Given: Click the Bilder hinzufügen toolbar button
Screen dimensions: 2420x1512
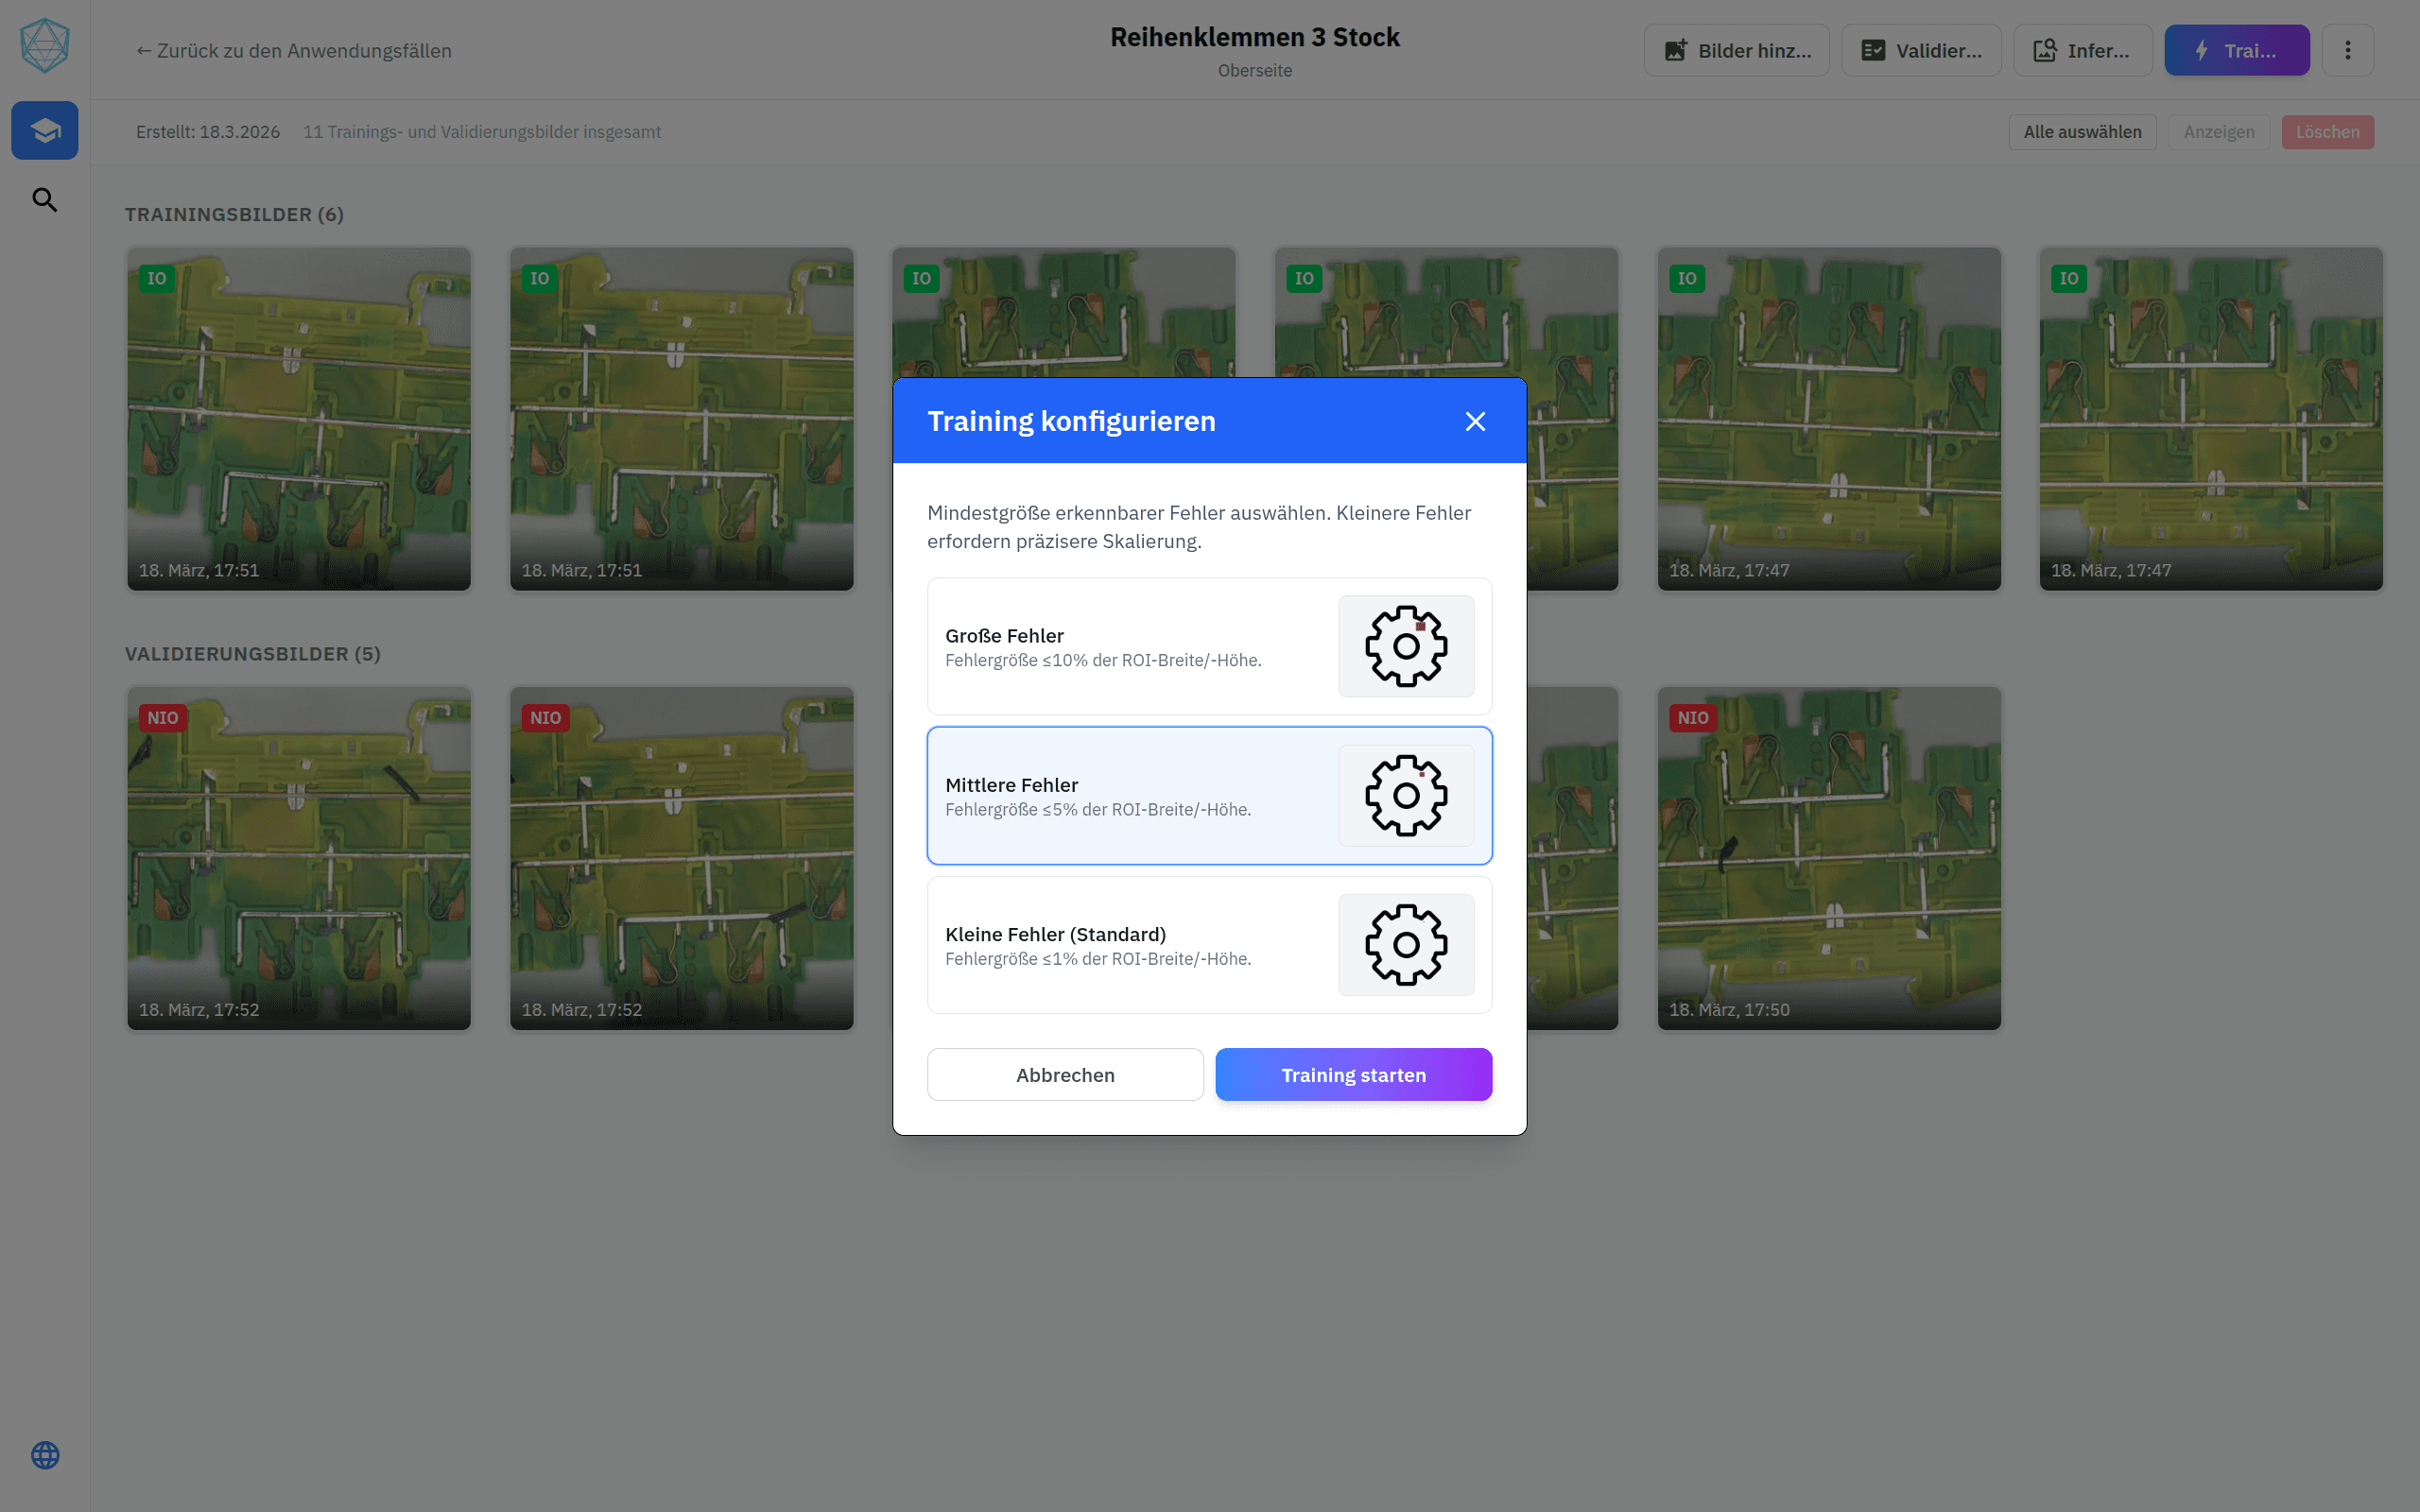Looking at the screenshot, I should pyautogui.click(x=1736, y=51).
